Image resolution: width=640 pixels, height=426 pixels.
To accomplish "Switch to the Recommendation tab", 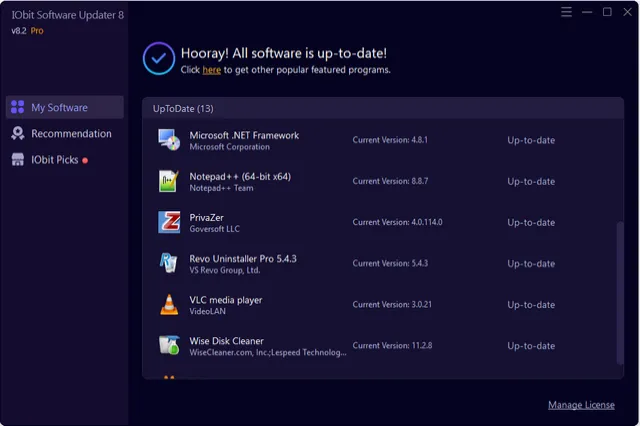I will (70, 134).
